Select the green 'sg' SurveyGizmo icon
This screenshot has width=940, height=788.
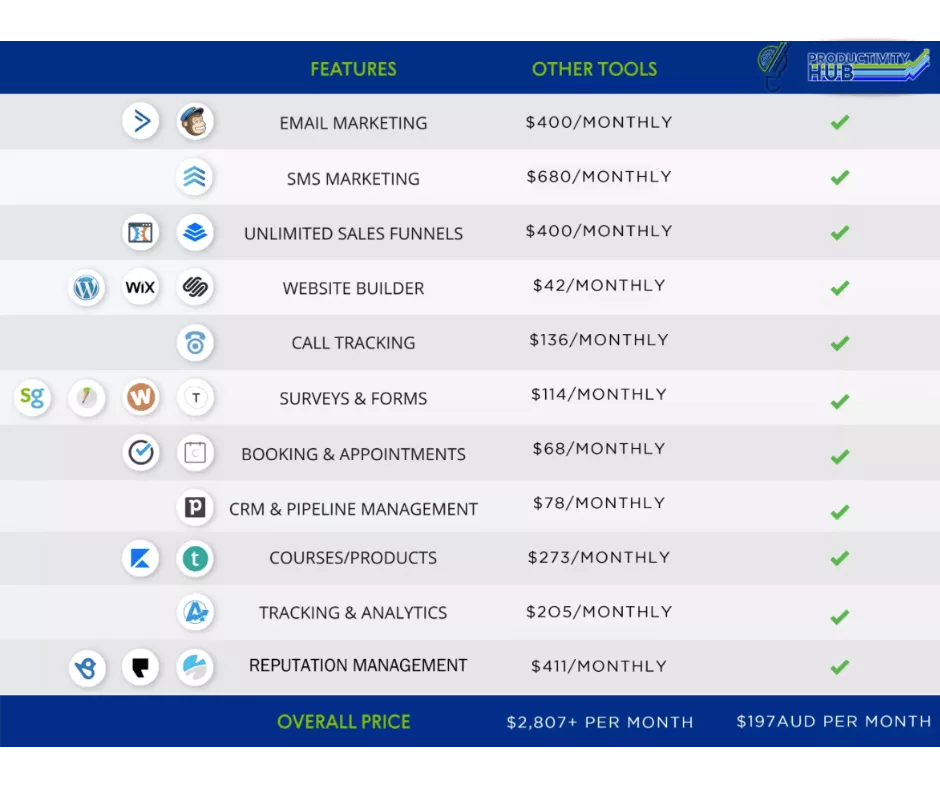[32, 398]
